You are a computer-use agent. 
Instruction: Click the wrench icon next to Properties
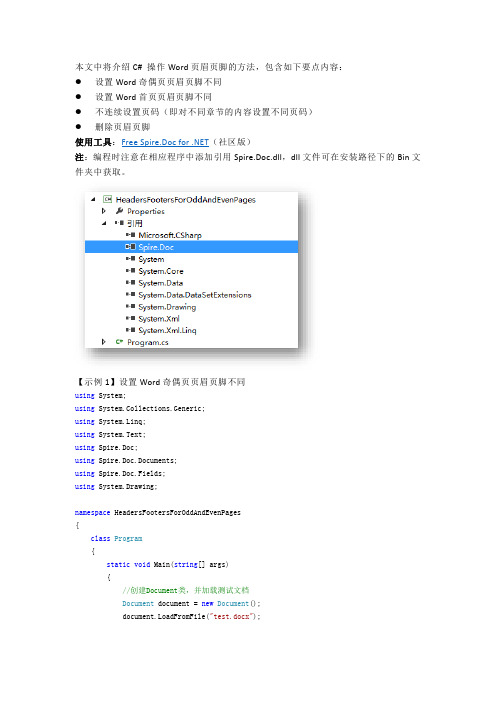[x=119, y=211]
